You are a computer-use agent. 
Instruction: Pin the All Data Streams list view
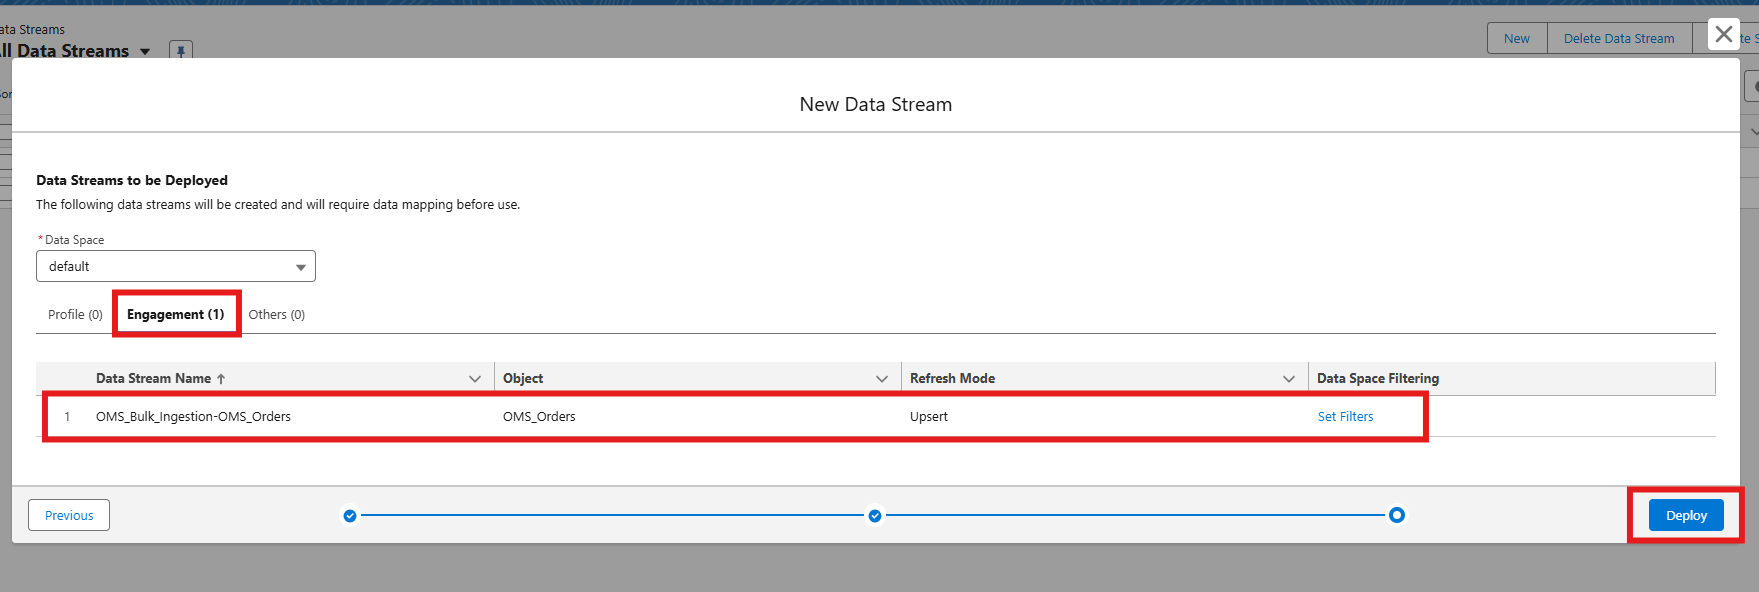pyautogui.click(x=180, y=51)
